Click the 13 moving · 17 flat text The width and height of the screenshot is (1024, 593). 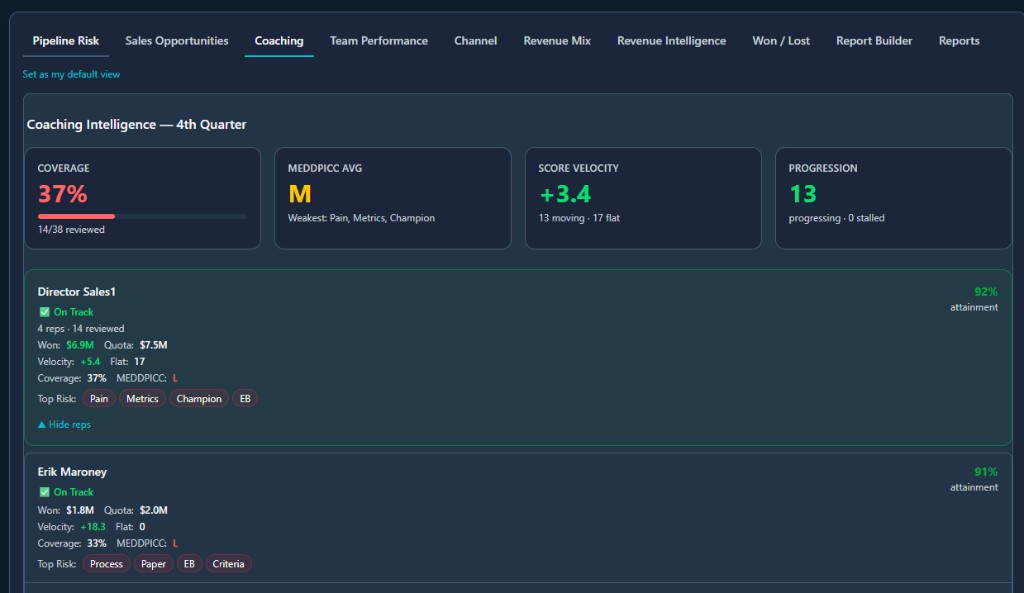tap(579, 218)
